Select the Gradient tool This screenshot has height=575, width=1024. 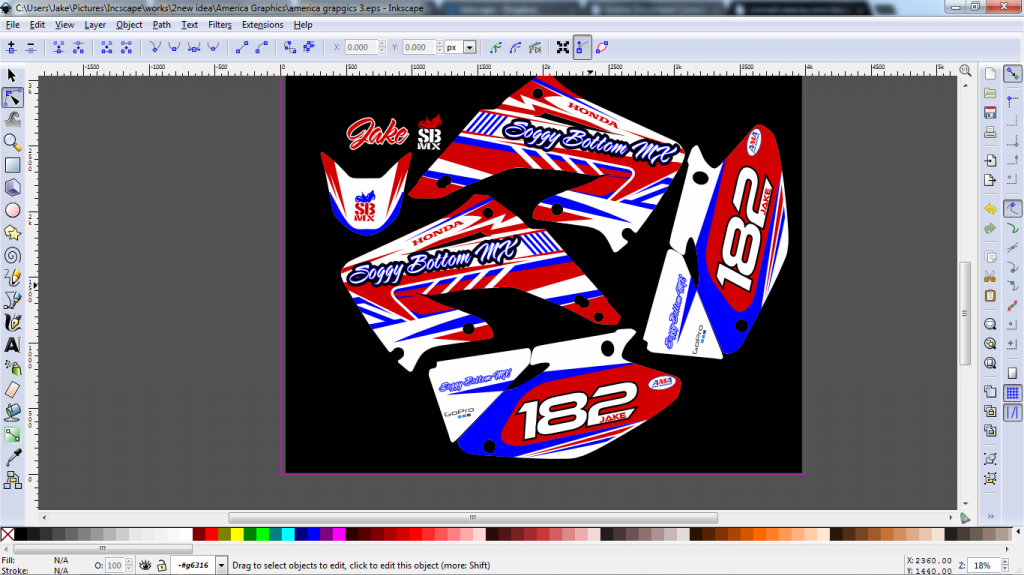coord(12,435)
